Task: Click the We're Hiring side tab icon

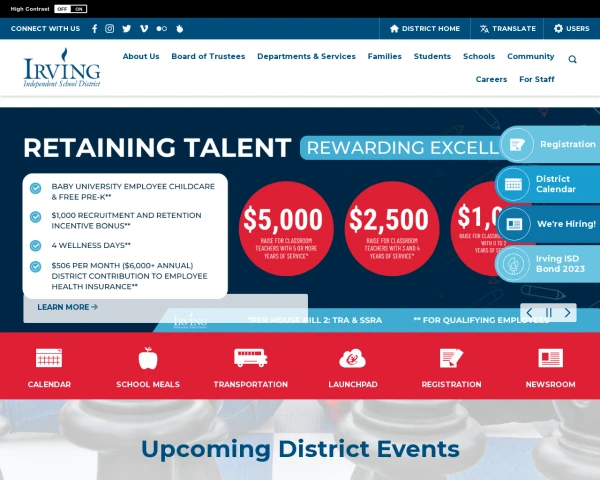Action: (x=514, y=224)
